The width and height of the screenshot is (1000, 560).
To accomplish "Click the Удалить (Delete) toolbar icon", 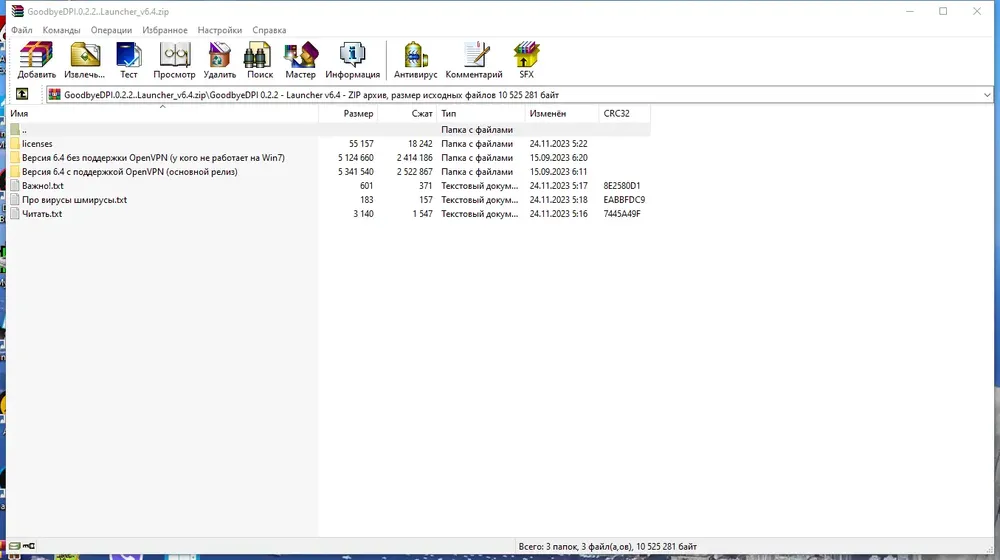I will (x=219, y=60).
